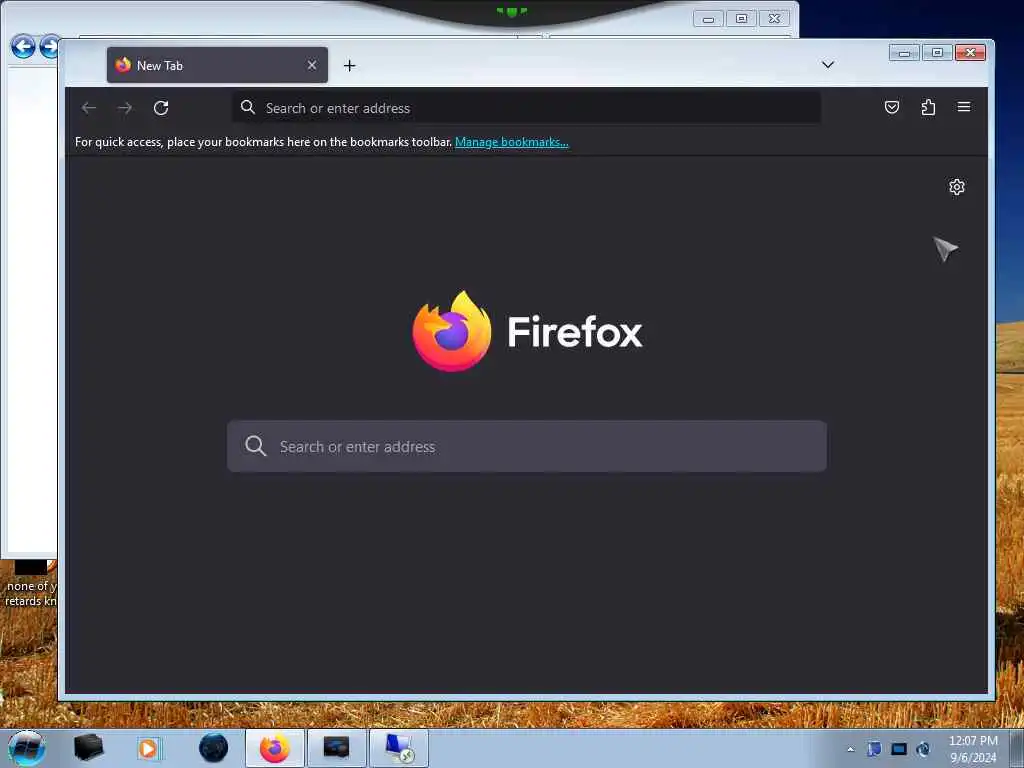Open the dark window taskbar icon

pyautogui.click(x=336, y=748)
